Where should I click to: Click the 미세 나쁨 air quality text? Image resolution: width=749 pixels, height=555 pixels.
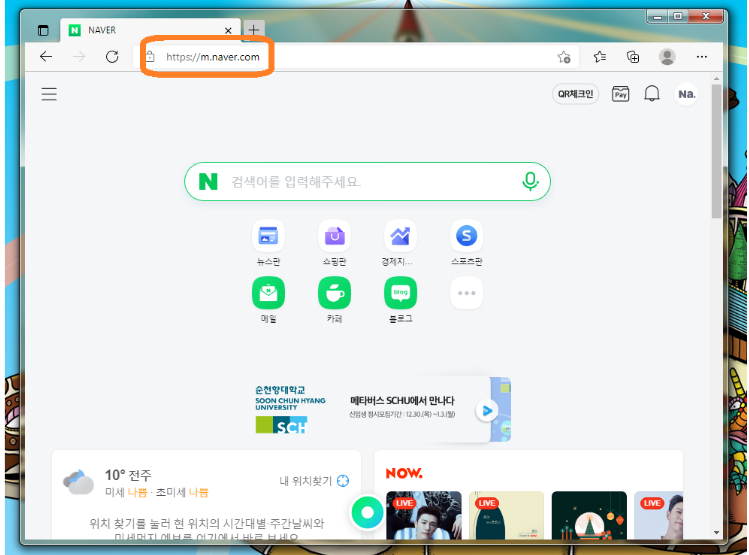126,492
